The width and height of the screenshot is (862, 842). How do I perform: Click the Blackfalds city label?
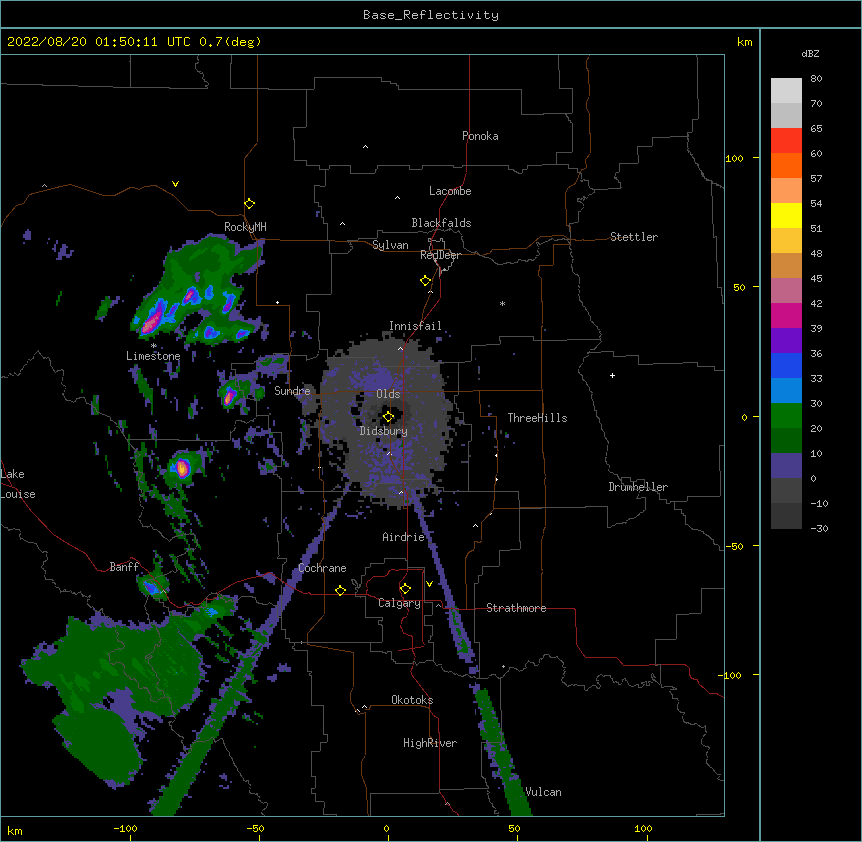(x=441, y=223)
